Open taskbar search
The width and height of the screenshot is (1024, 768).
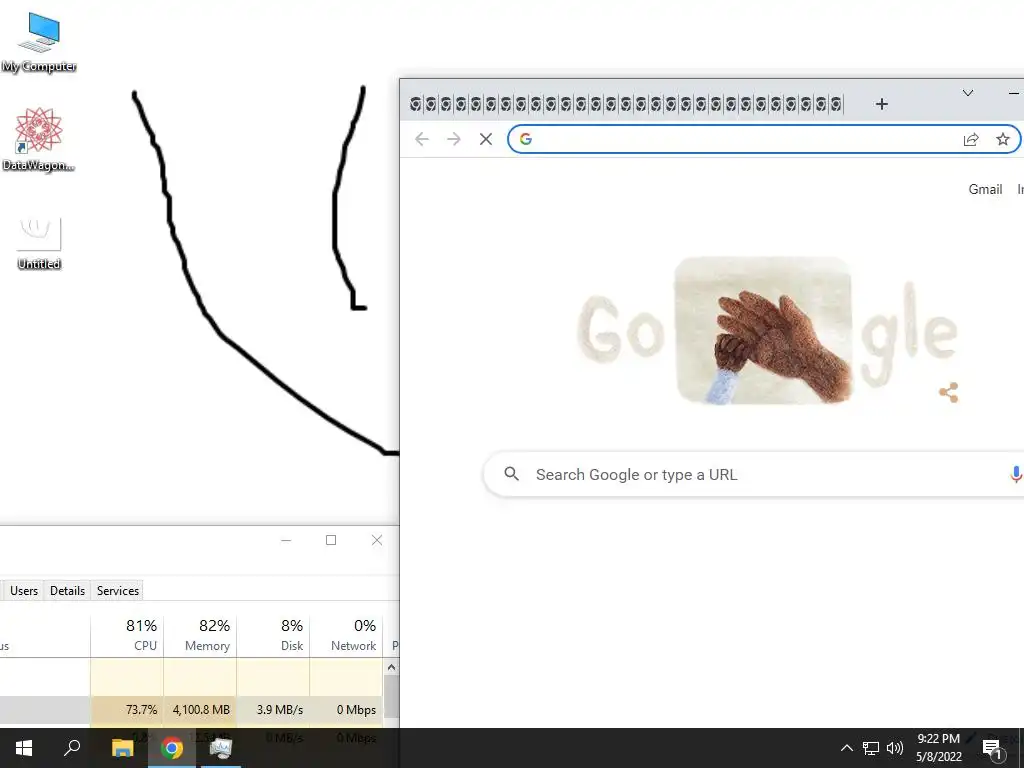click(72, 748)
